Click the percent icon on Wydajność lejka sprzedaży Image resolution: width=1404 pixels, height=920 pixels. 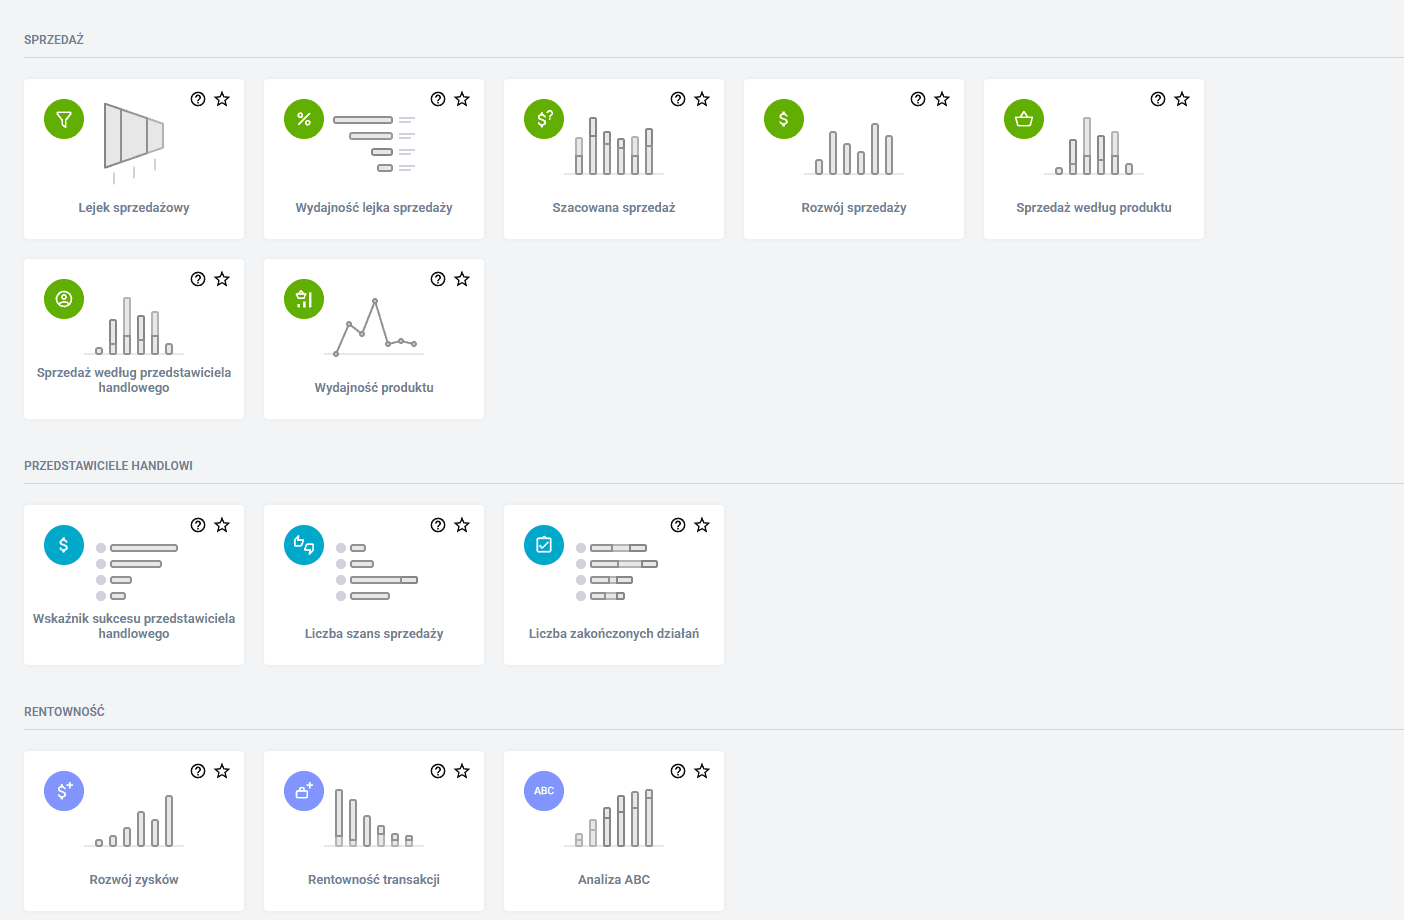(x=304, y=119)
